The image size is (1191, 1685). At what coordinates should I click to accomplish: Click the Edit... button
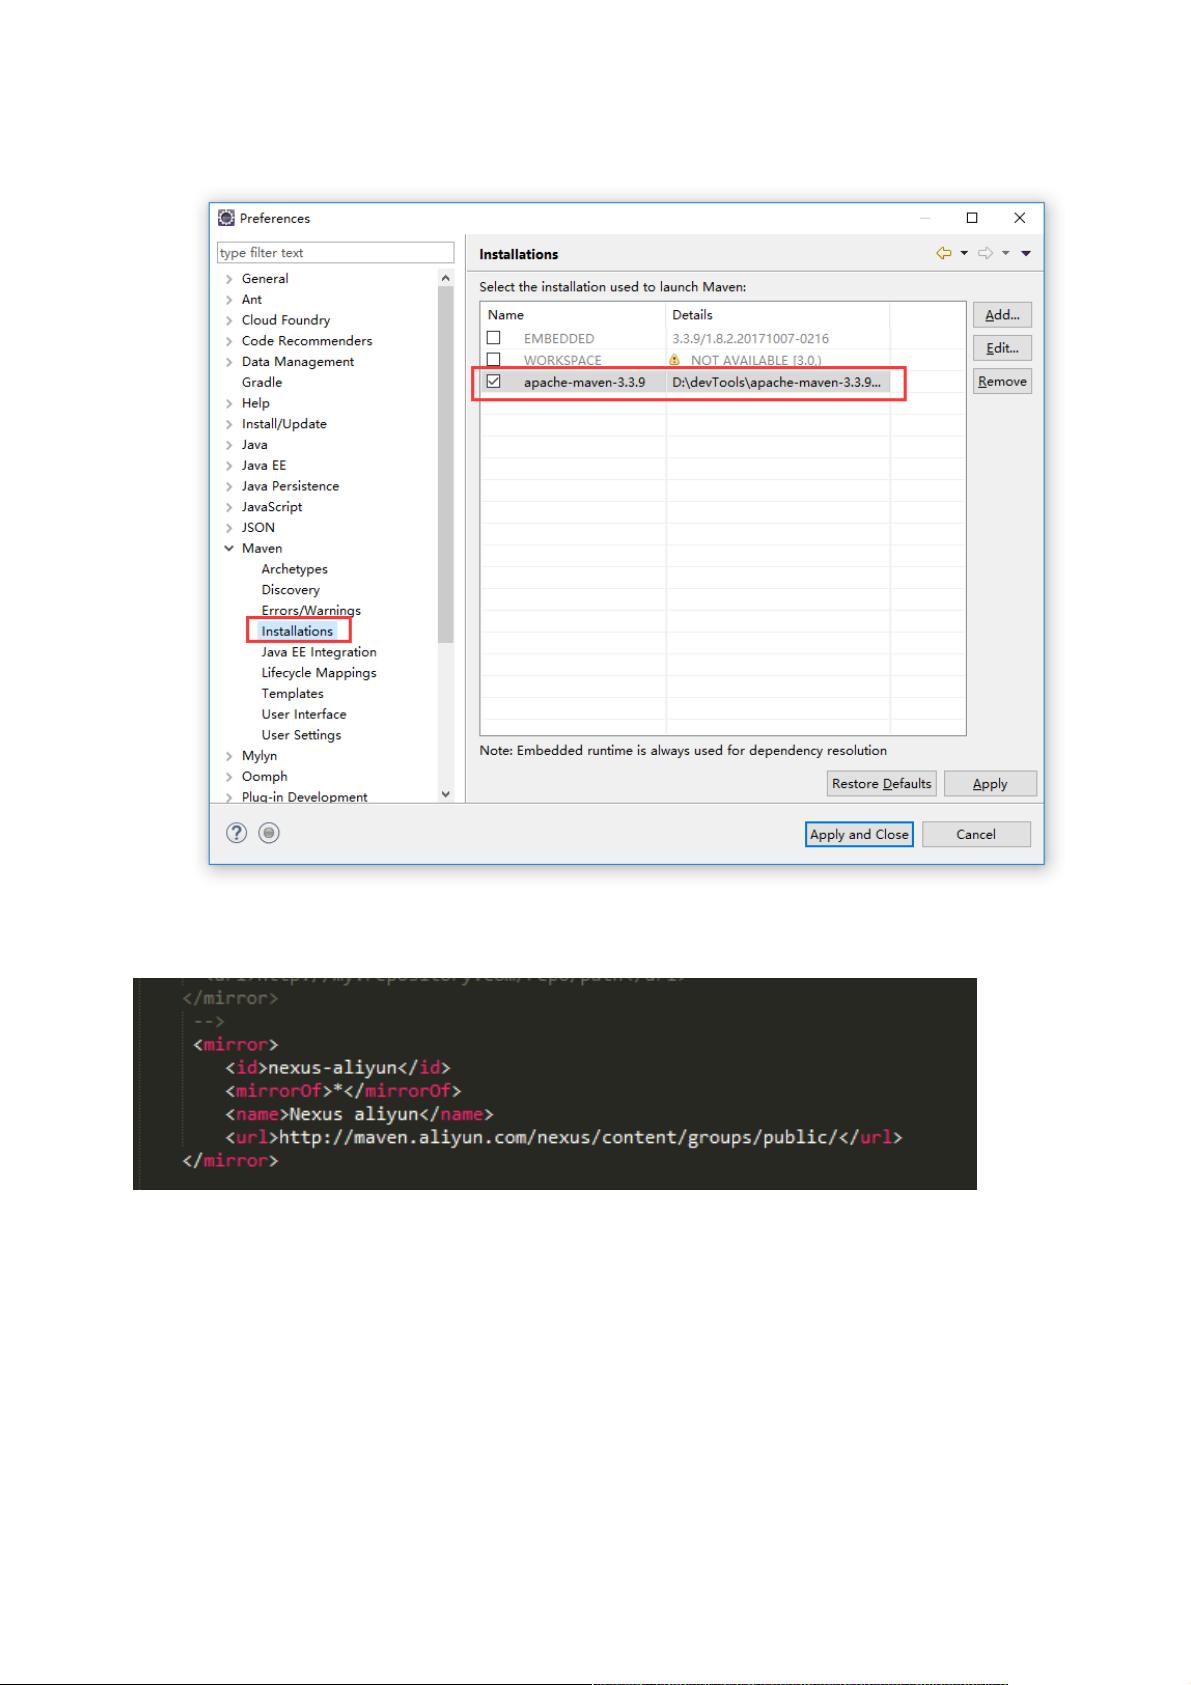[1002, 348]
